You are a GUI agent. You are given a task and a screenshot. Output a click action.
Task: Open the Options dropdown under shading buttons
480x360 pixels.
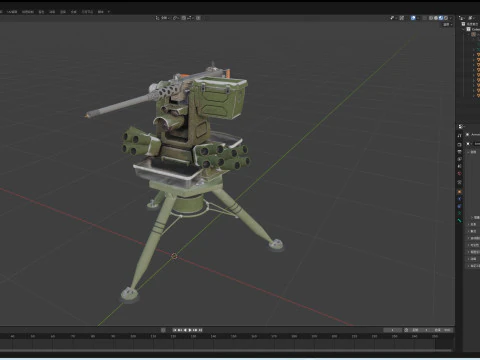tap(447, 25)
